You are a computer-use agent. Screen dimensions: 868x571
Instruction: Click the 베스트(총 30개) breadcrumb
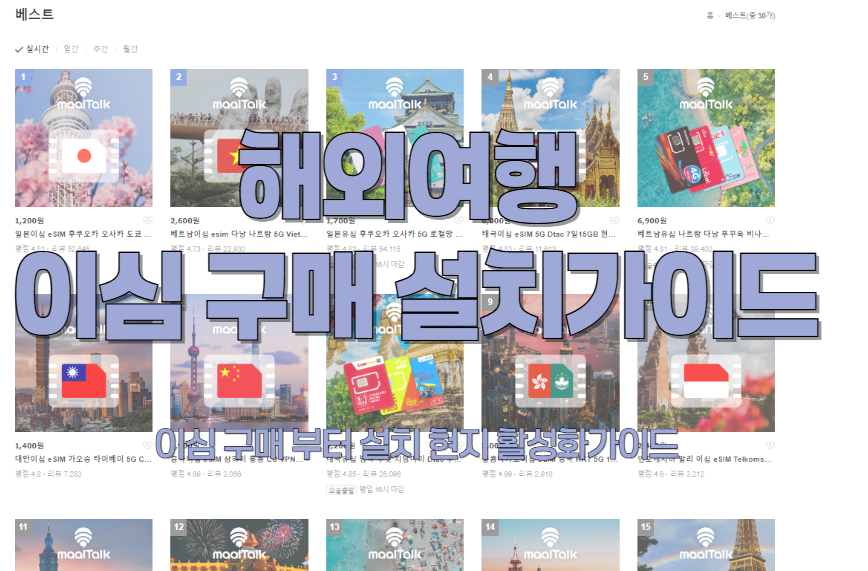750,16
